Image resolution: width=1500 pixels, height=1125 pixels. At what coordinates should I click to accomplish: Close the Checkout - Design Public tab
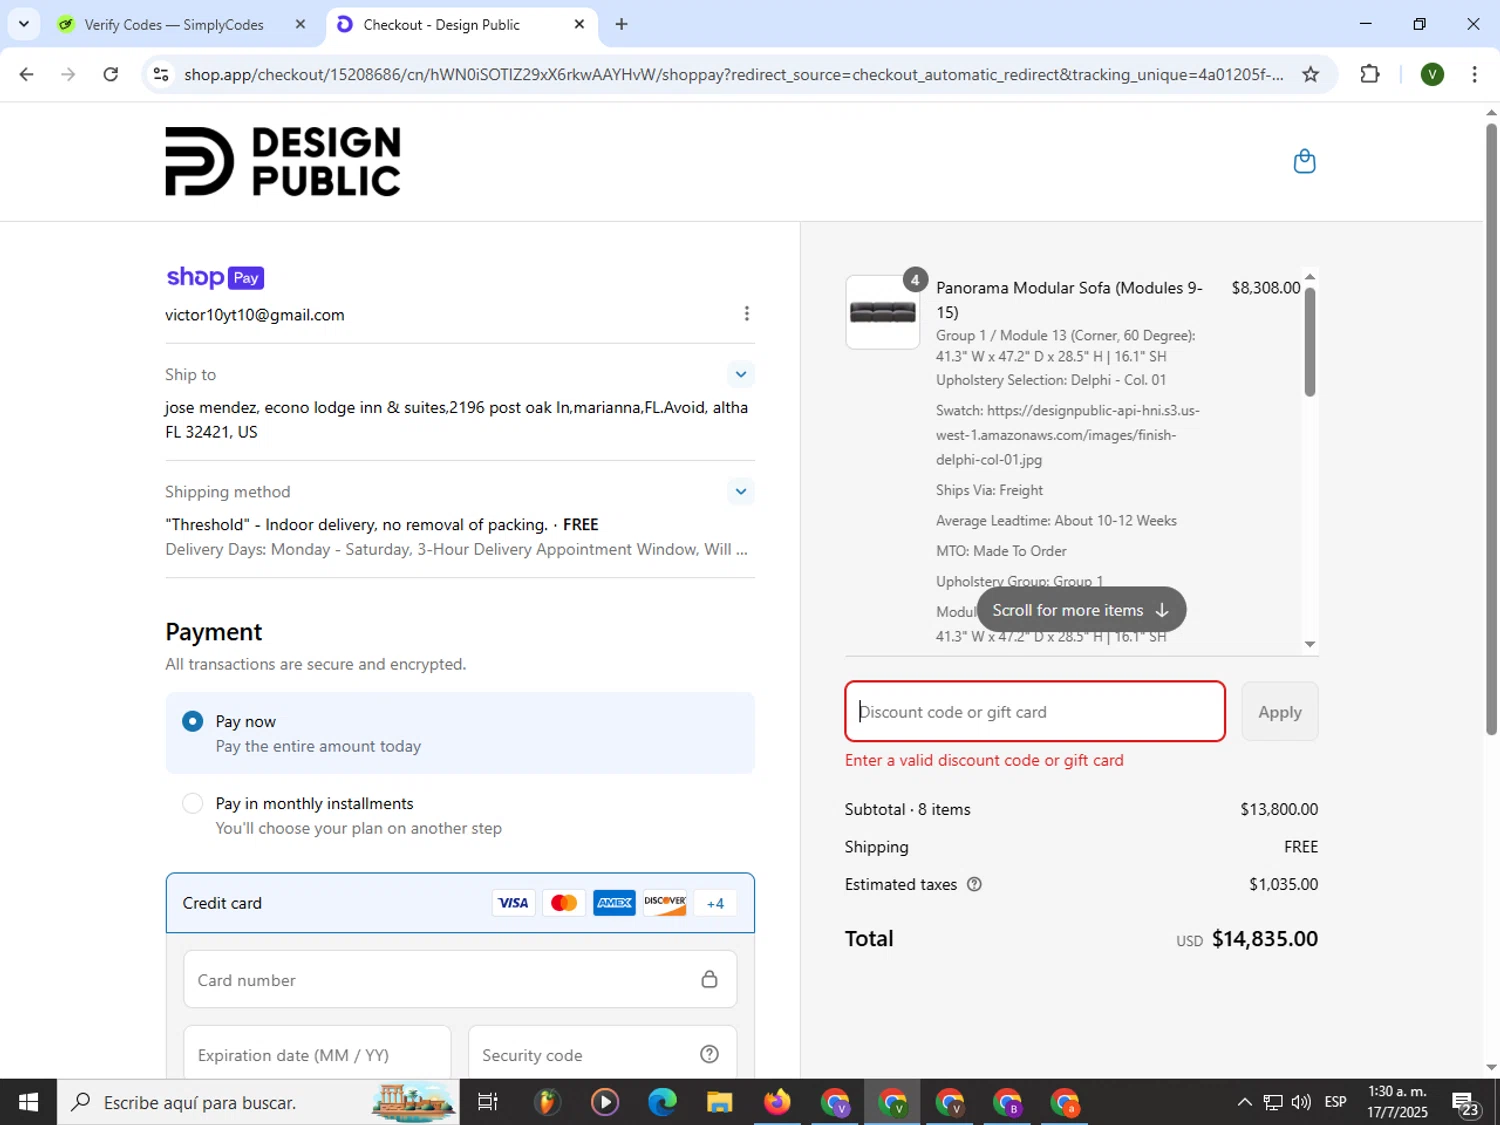[579, 24]
